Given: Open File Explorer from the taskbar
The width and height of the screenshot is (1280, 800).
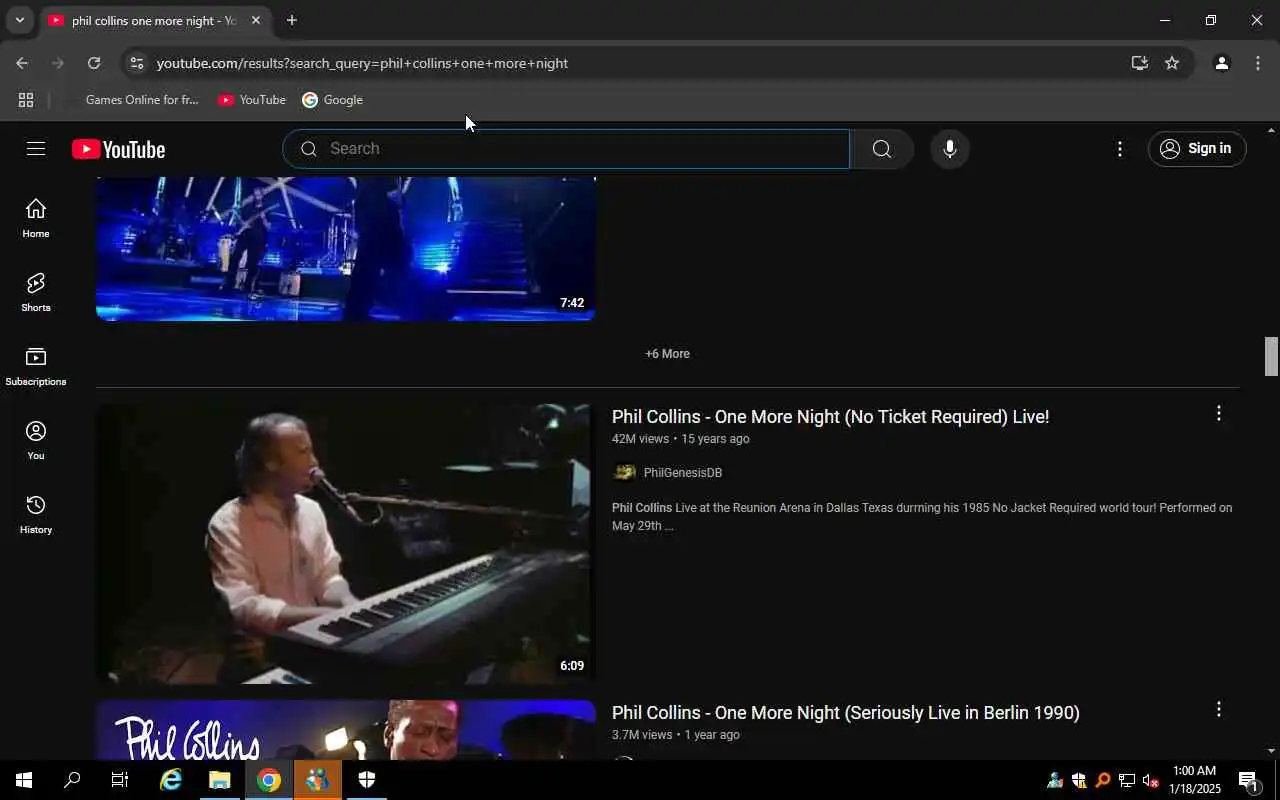Looking at the screenshot, I should (x=219, y=780).
